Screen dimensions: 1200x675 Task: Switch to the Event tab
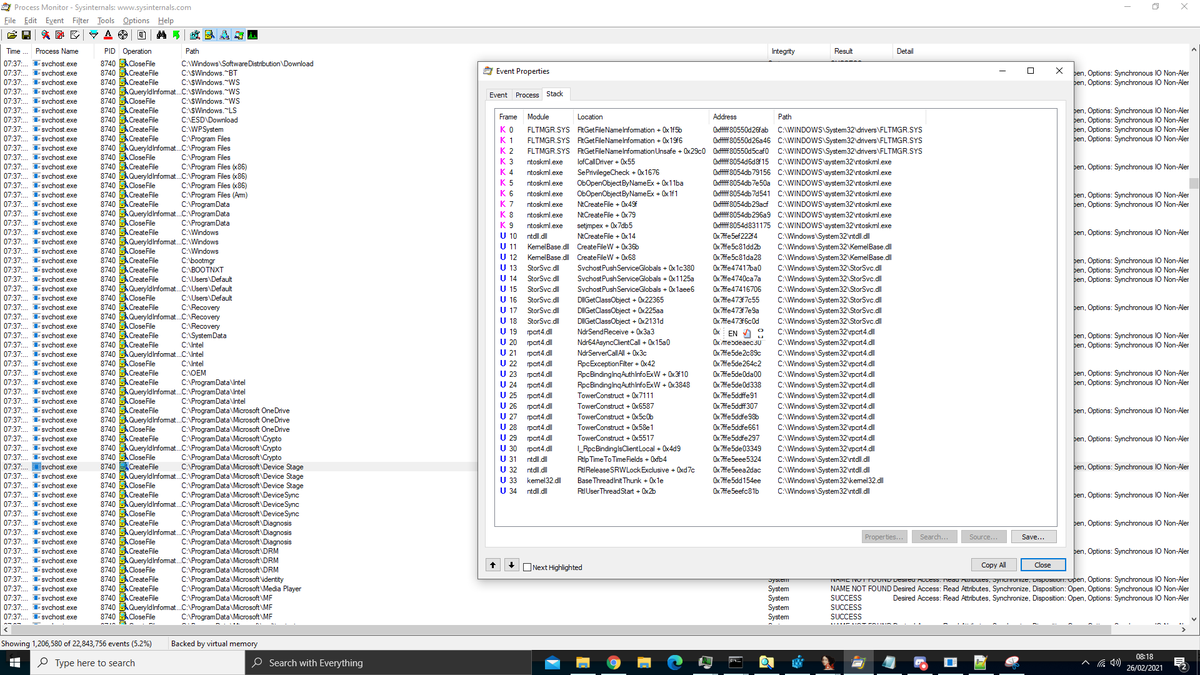tap(498, 95)
